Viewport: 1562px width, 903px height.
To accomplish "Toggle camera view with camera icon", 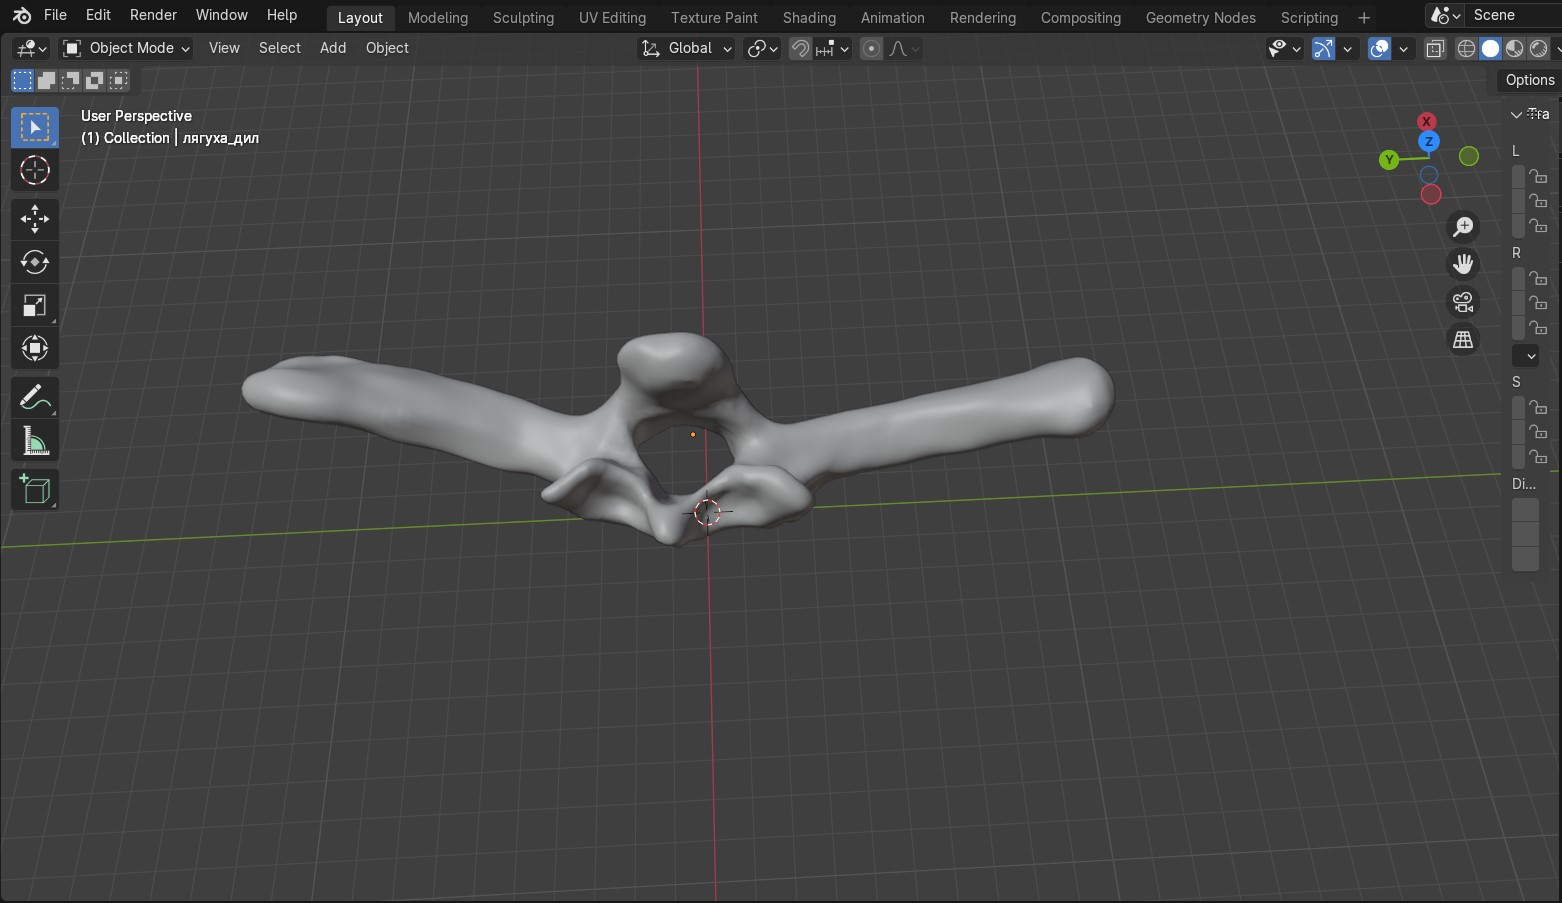I will 1463,302.
